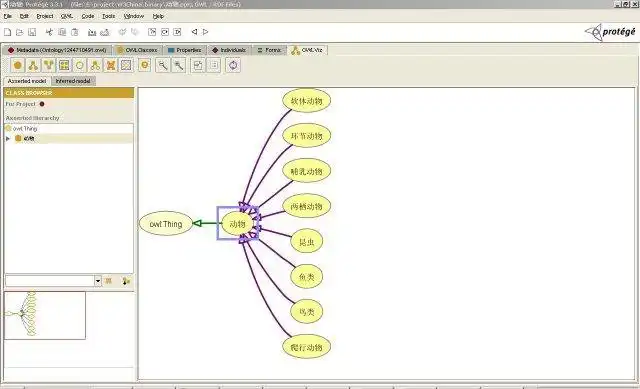This screenshot has width=640, height=389.
Task: Open the OWL menu
Action: (67, 16)
